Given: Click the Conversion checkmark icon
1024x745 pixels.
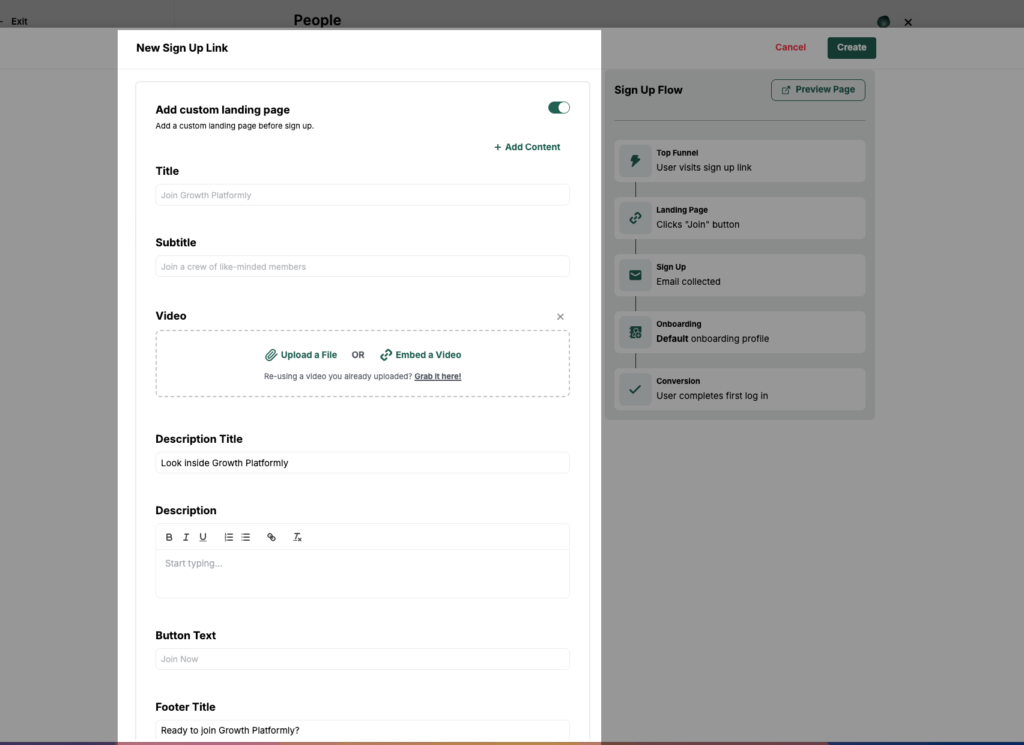Looking at the screenshot, I should click(x=635, y=389).
